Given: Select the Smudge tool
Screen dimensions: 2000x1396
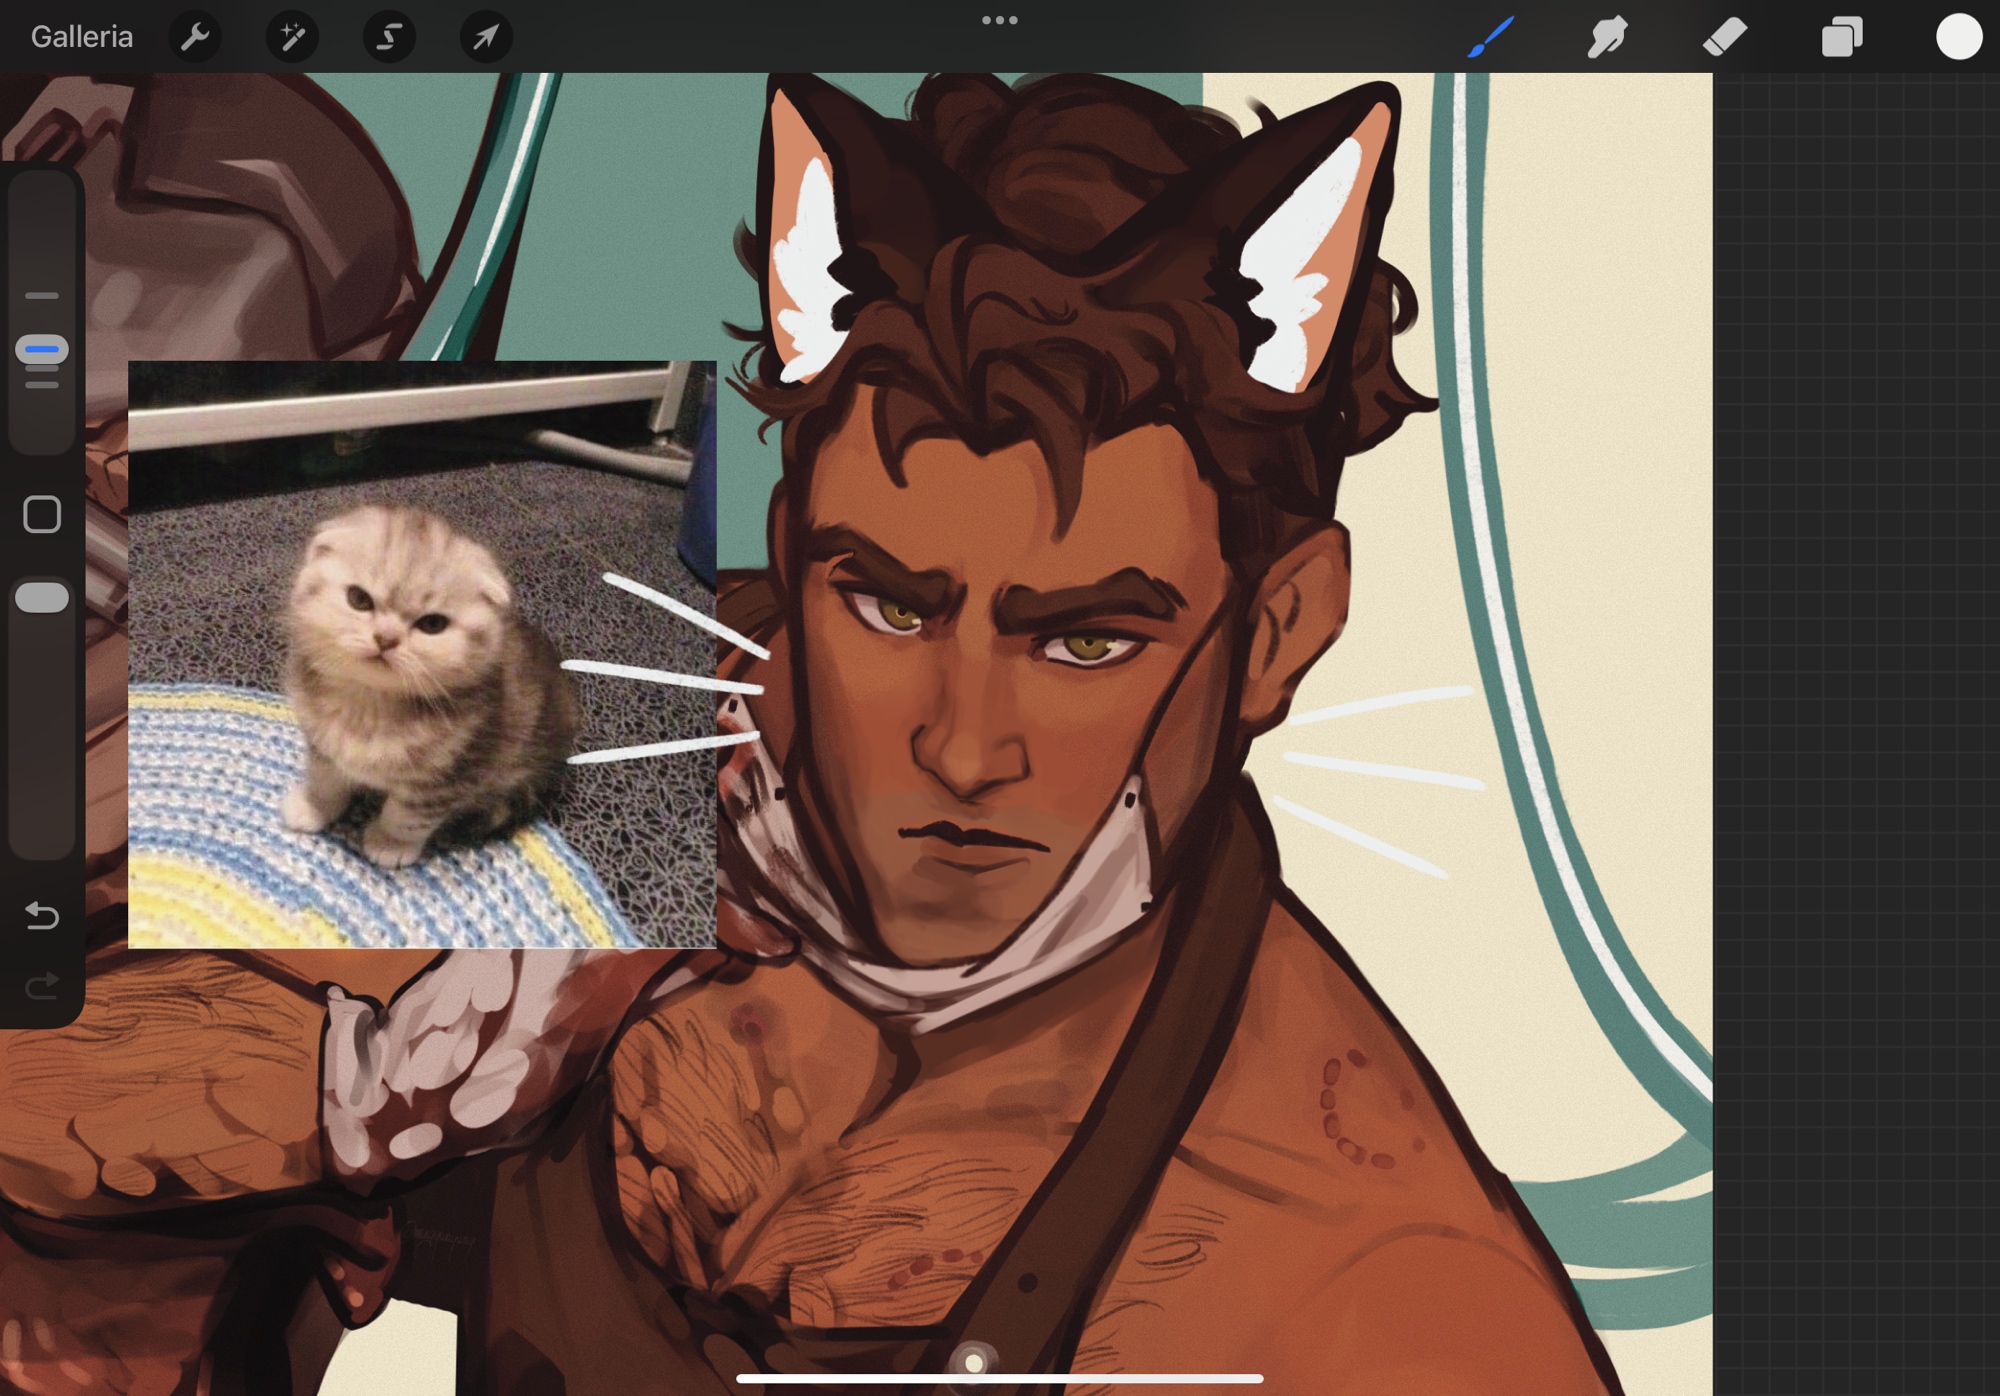Looking at the screenshot, I should tap(1607, 38).
